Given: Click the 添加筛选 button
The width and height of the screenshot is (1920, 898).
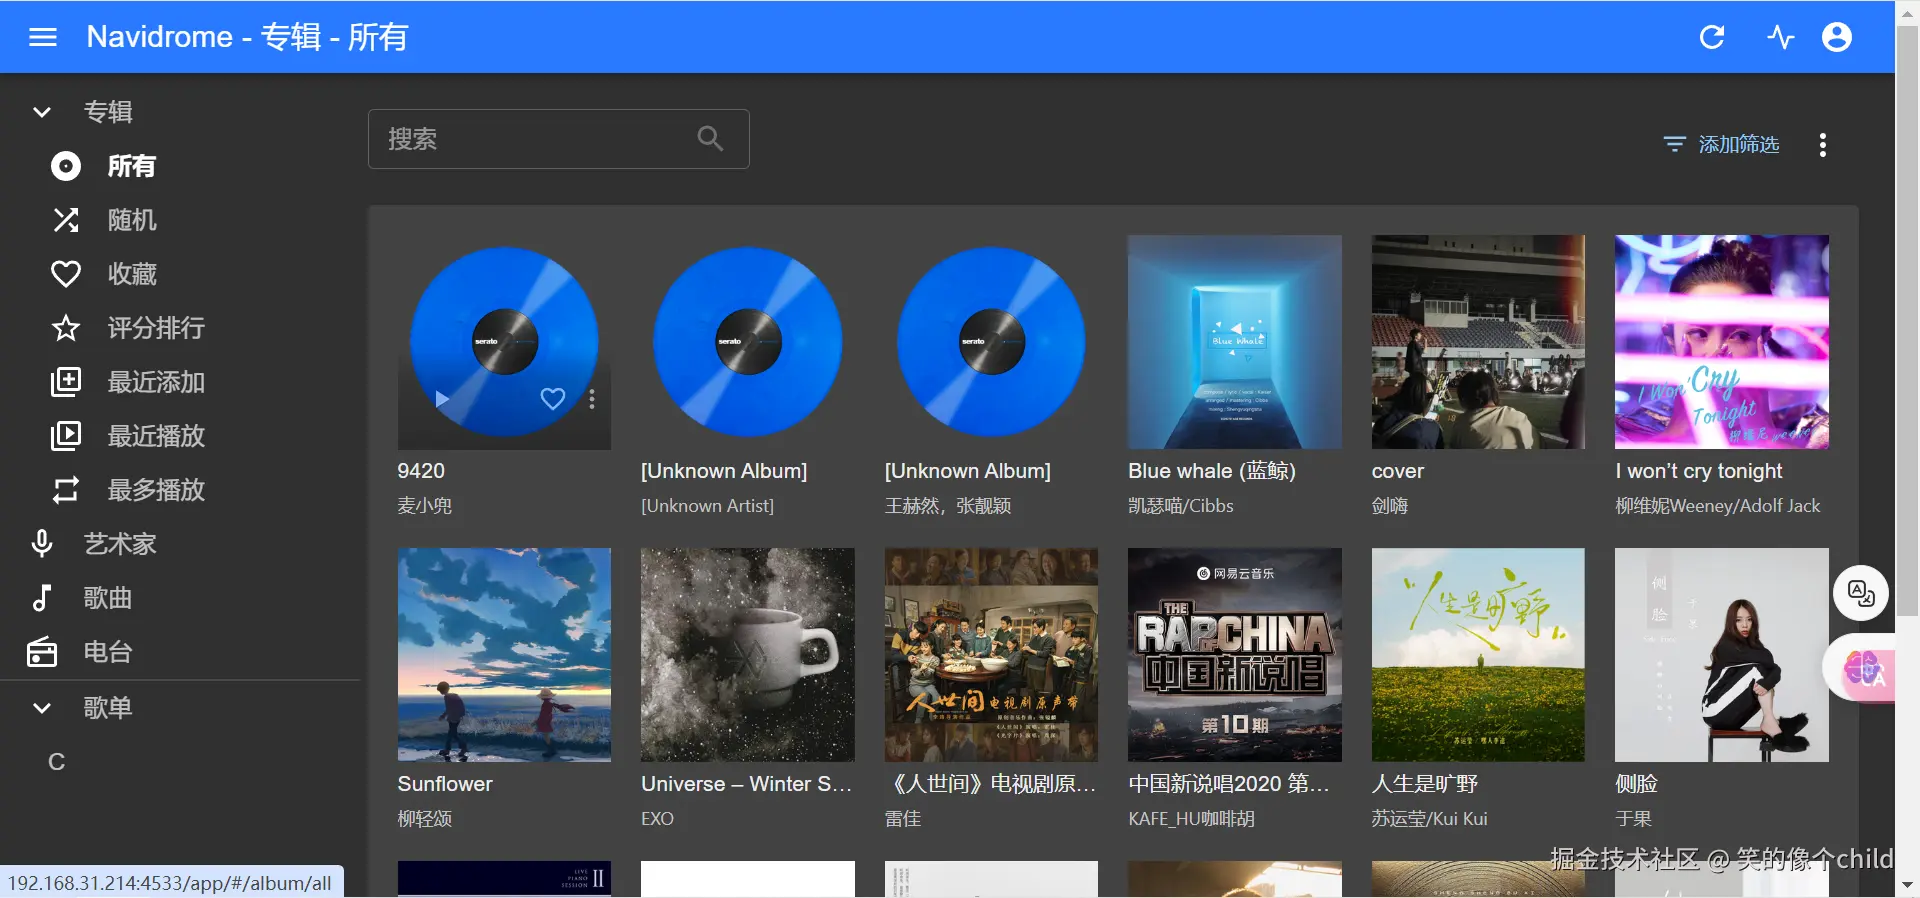Looking at the screenshot, I should tap(1721, 145).
